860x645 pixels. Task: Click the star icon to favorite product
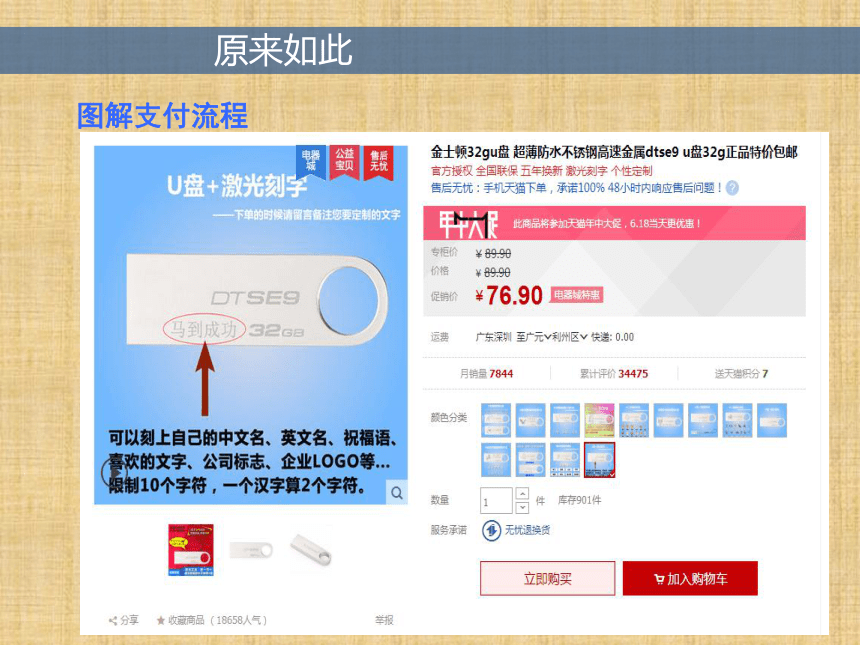tap(161, 620)
